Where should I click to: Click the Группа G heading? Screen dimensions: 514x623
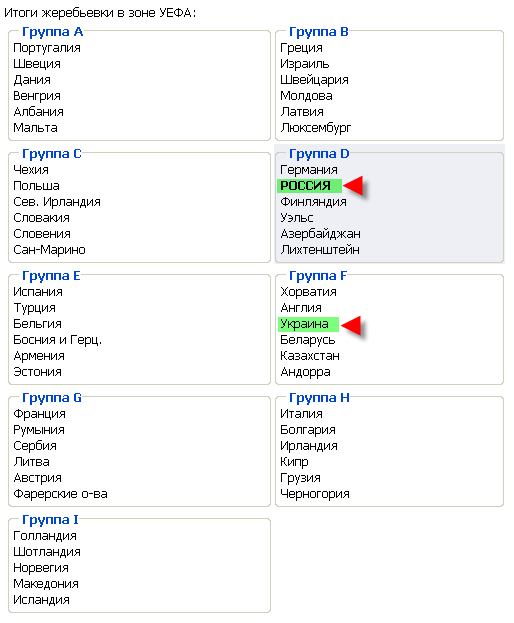pyautogui.click(x=52, y=397)
